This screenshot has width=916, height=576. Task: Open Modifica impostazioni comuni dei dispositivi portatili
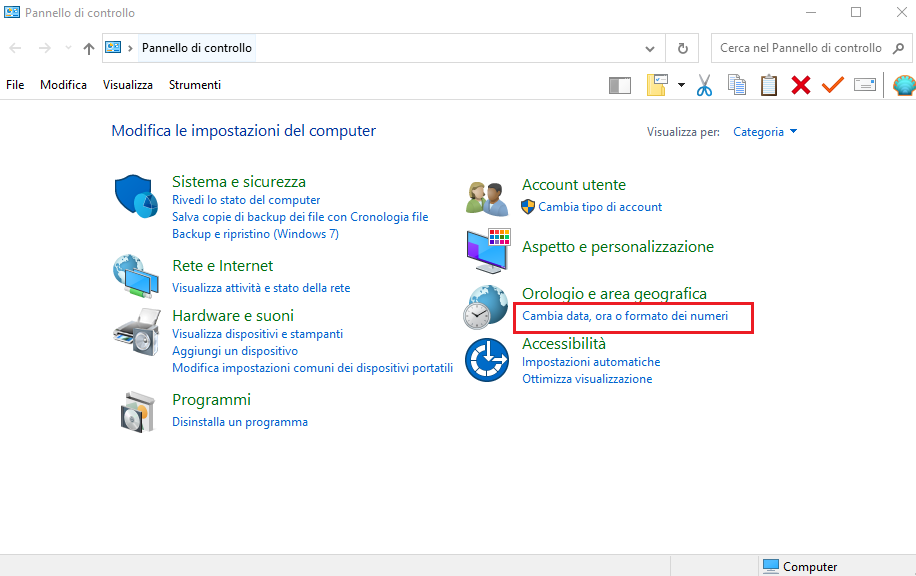tap(313, 368)
